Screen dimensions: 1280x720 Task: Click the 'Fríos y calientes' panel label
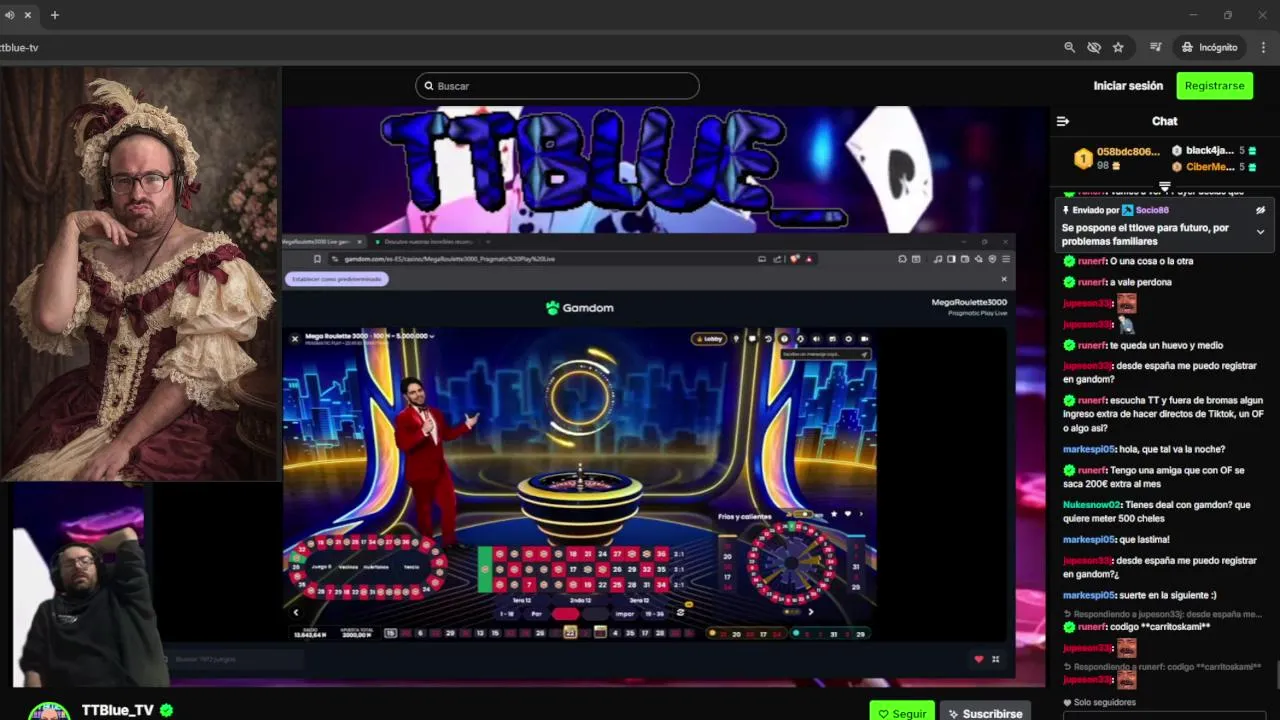pos(745,516)
